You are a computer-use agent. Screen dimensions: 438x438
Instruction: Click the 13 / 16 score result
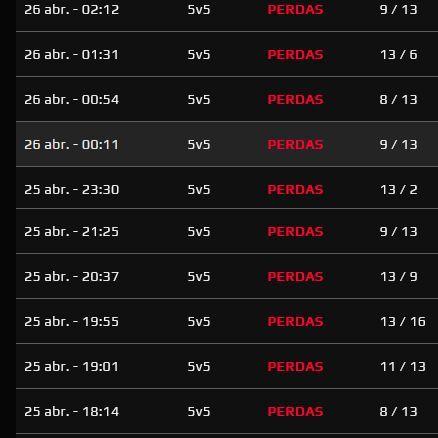coord(403,321)
